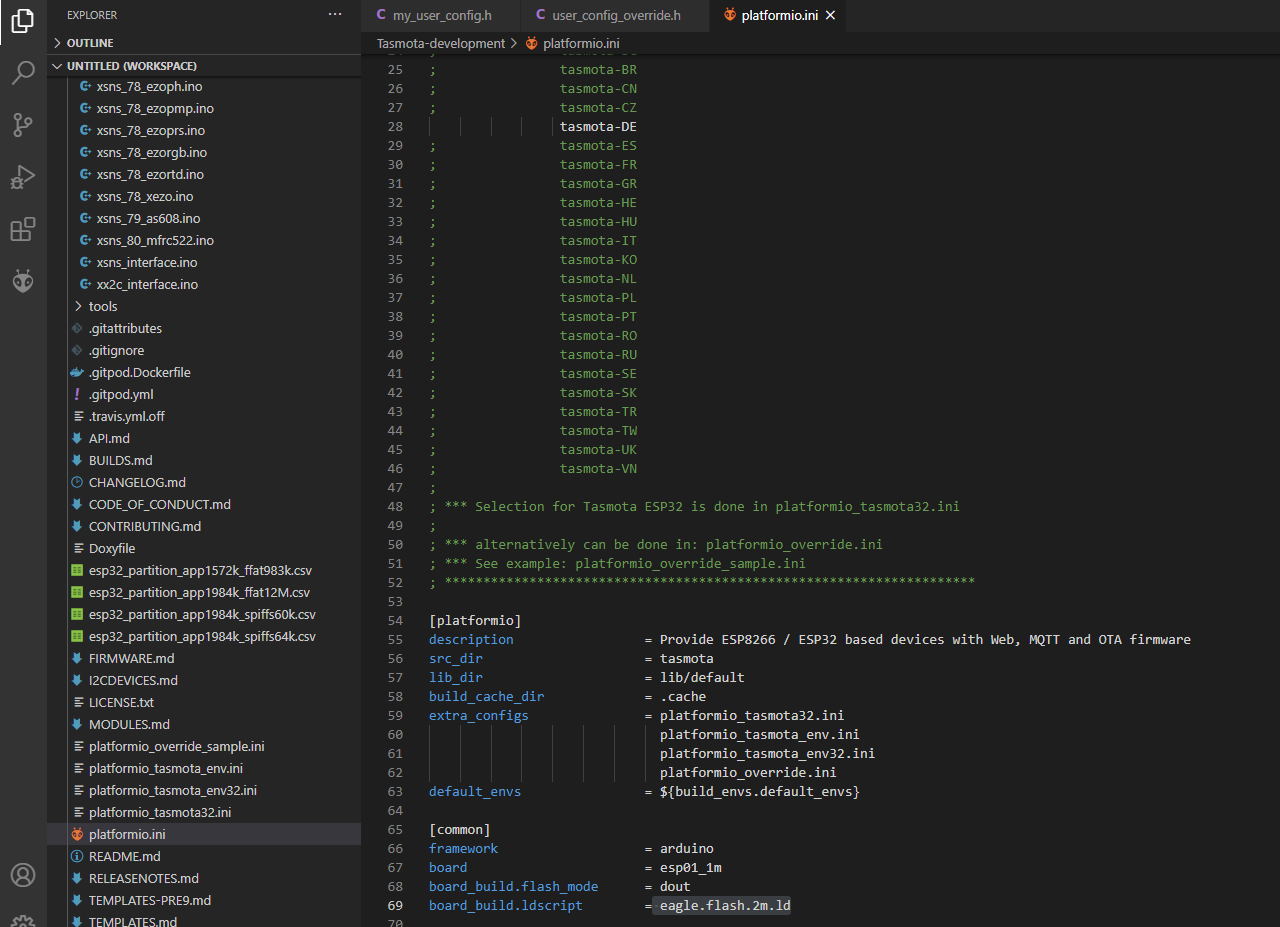Screen dimensions: 1280x927
Task: Open esp32_partition_app1984k_spiffs60k.csv
Action: point(202,614)
